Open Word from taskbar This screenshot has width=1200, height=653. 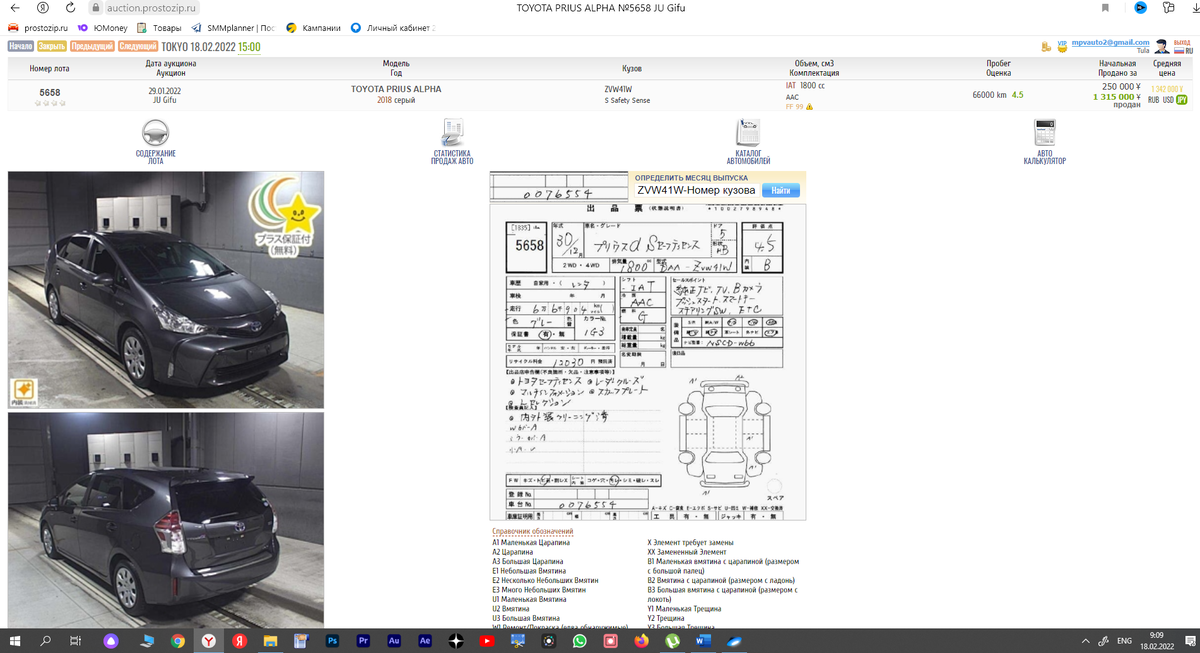tap(702, 640)
